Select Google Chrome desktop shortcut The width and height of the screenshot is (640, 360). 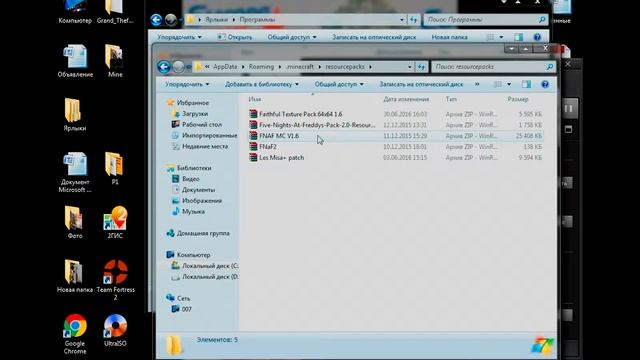click(x=75, y=334)
